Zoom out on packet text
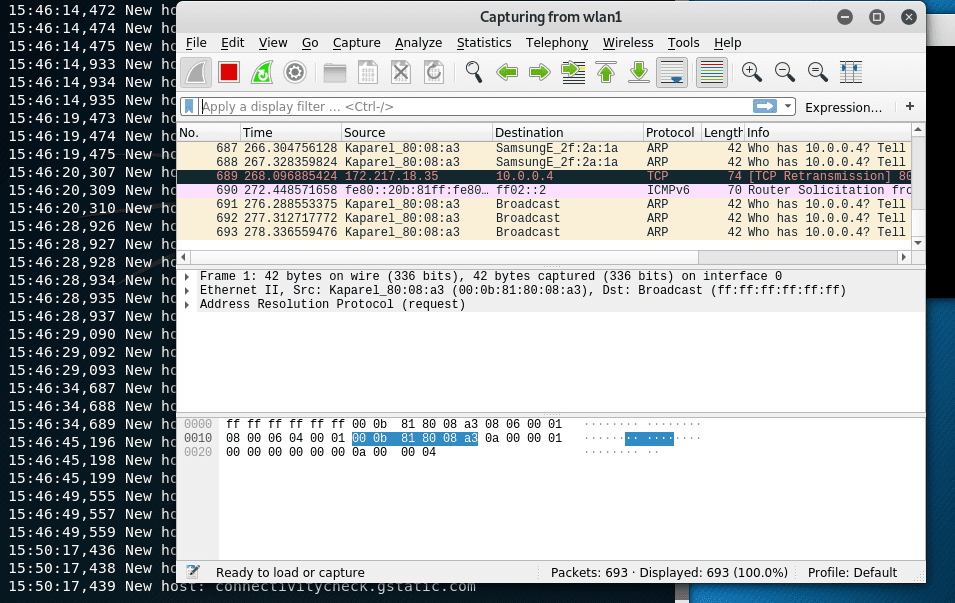The width and height of the screenshot is (955, 603). point(784,72)
